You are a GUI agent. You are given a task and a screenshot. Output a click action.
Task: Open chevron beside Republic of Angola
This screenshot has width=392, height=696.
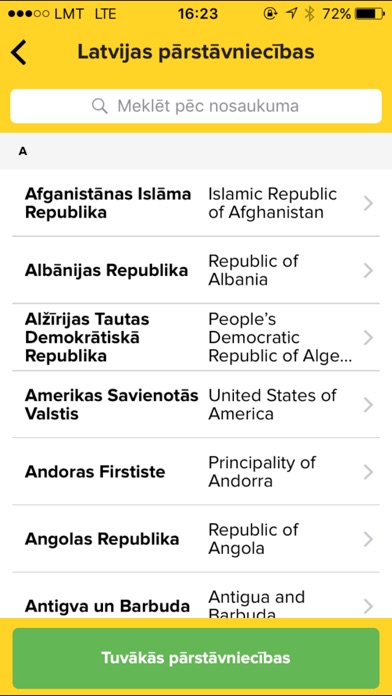(x=368, y=539)
